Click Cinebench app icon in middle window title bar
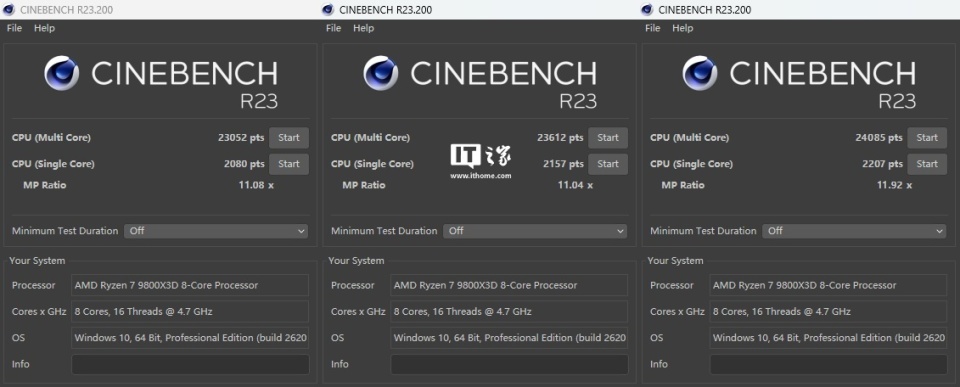960x387 pixels. coord(328,10)
